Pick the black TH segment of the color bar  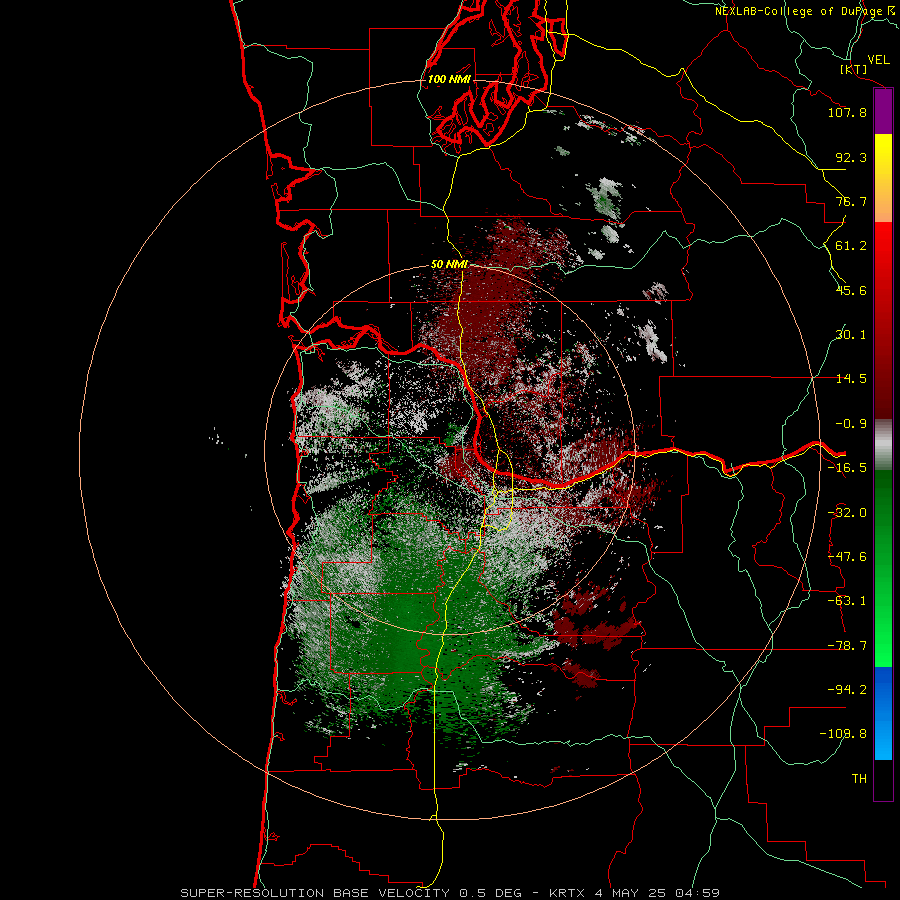883,779
